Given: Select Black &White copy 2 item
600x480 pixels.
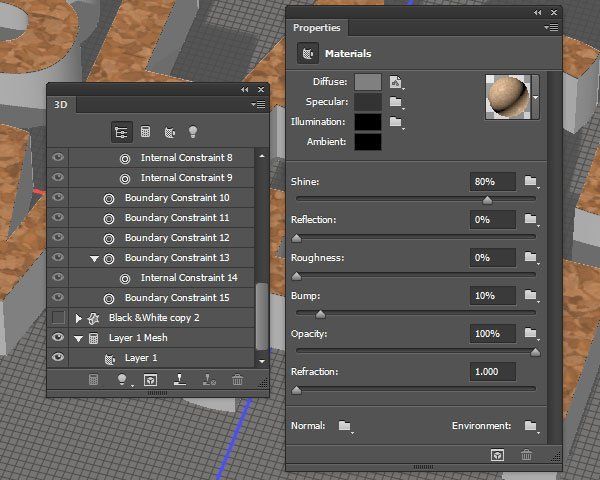Looking at the screenshot, I should pos(161,318).
